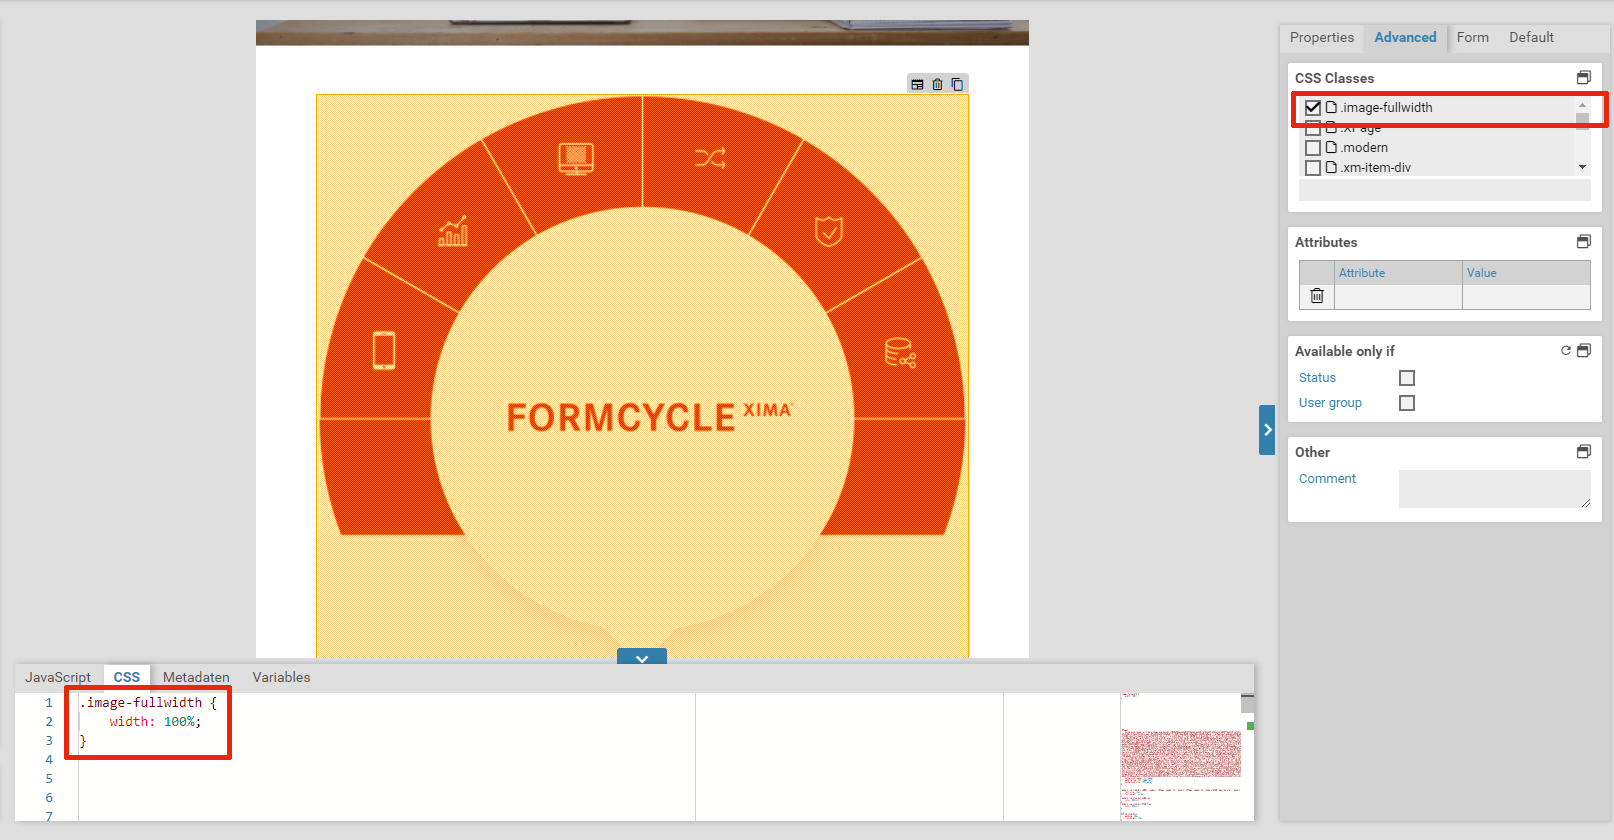Enable the .modern CSS class checkbox

(x=1313, y=148)
